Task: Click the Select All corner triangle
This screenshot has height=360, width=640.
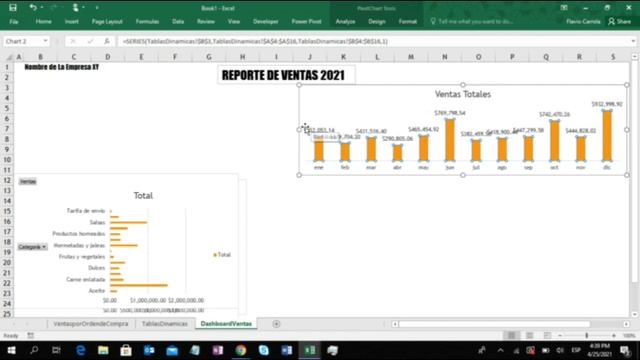Action: 8,57
